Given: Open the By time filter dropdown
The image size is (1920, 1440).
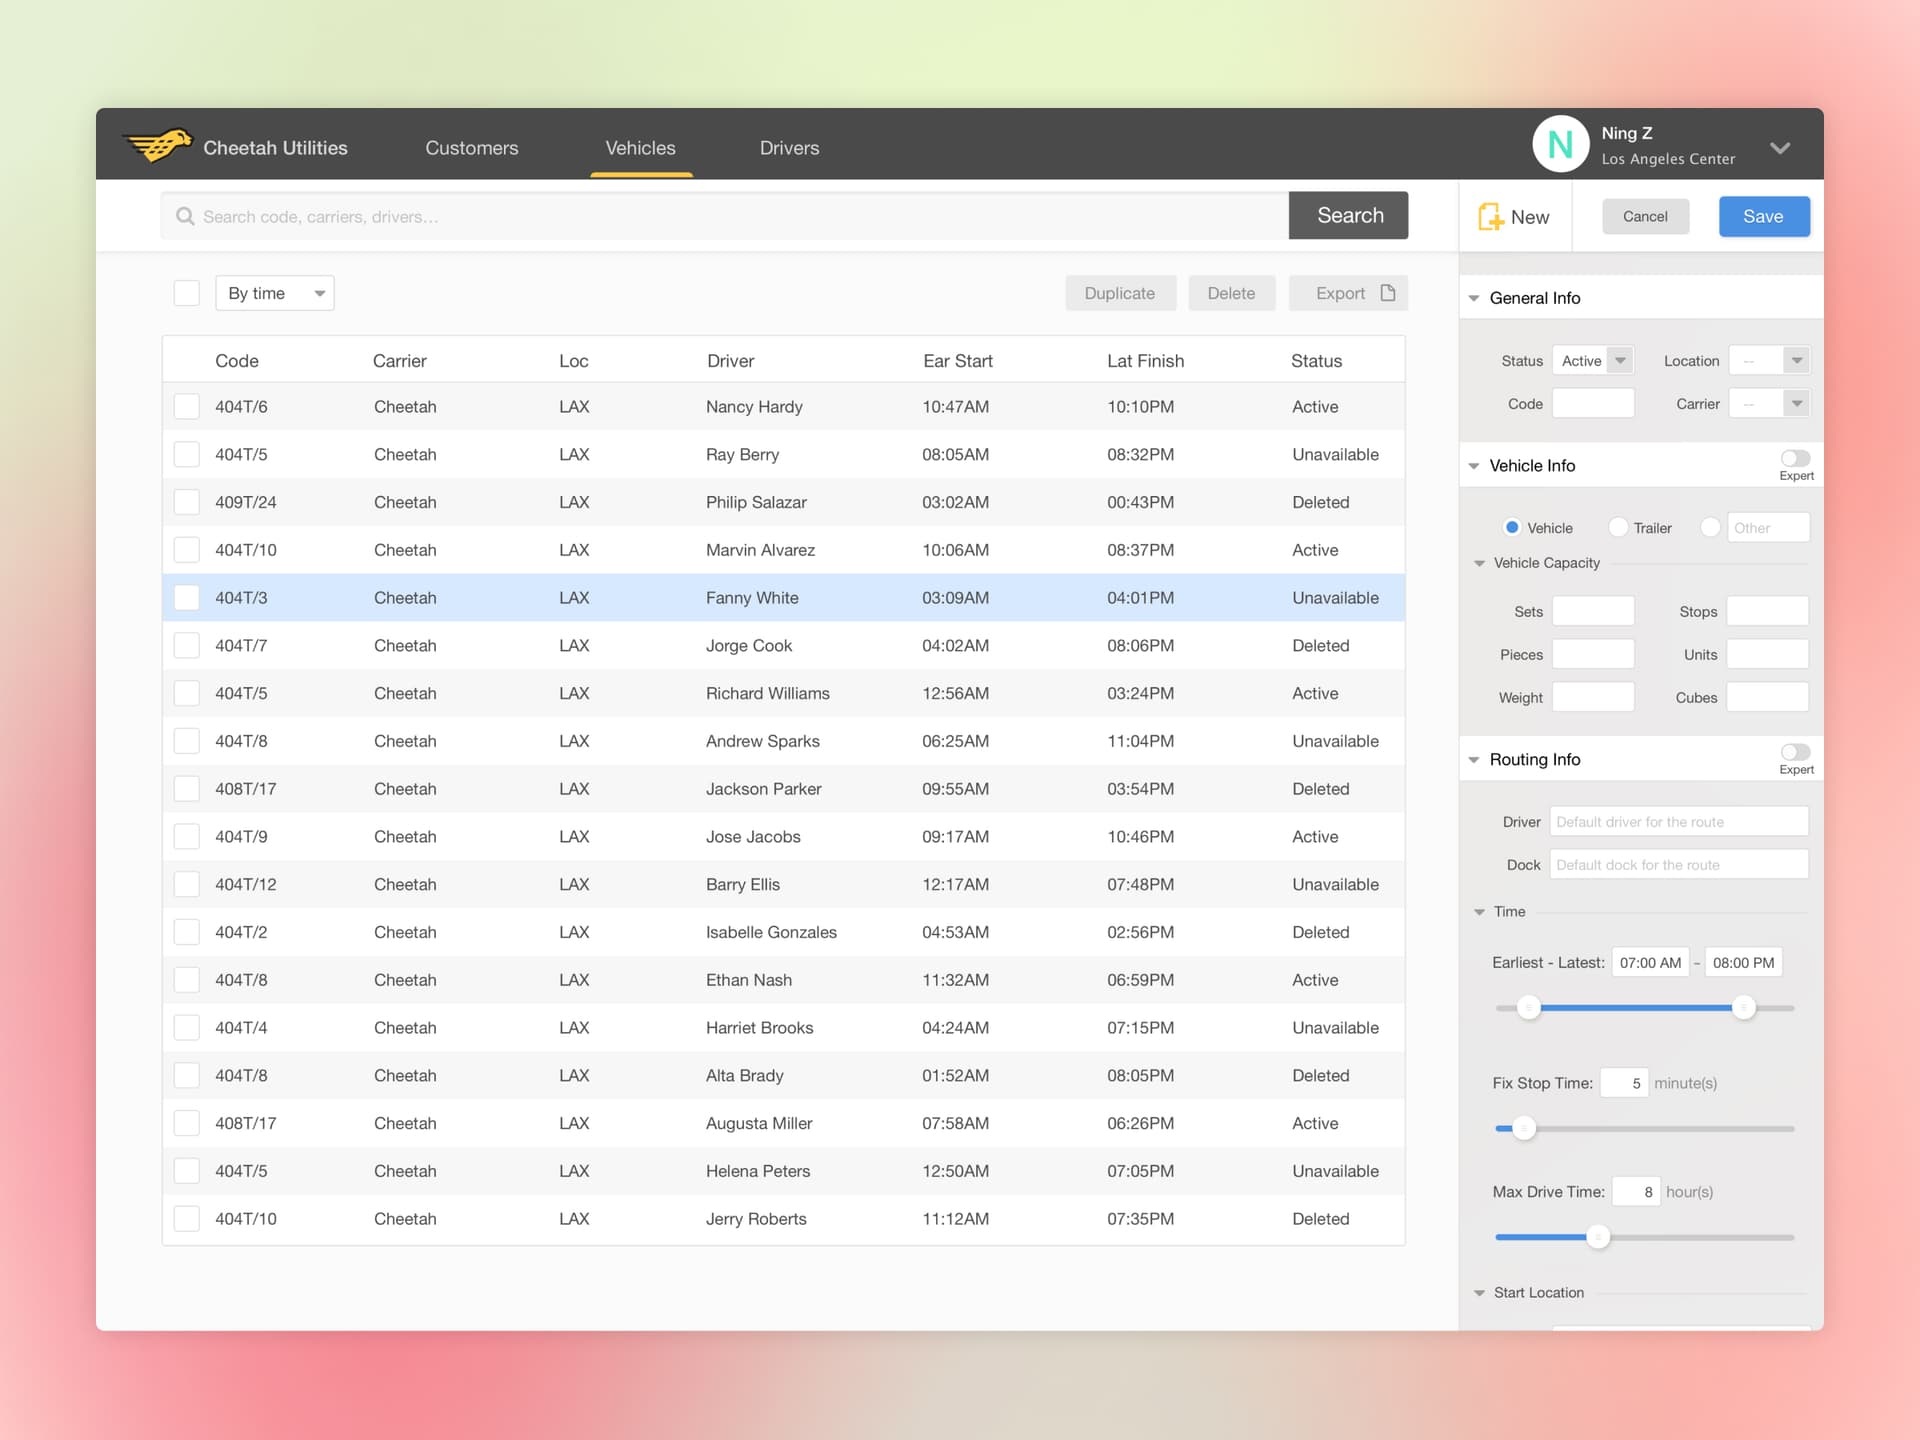Looking at the screenshot, I should 274,293.
